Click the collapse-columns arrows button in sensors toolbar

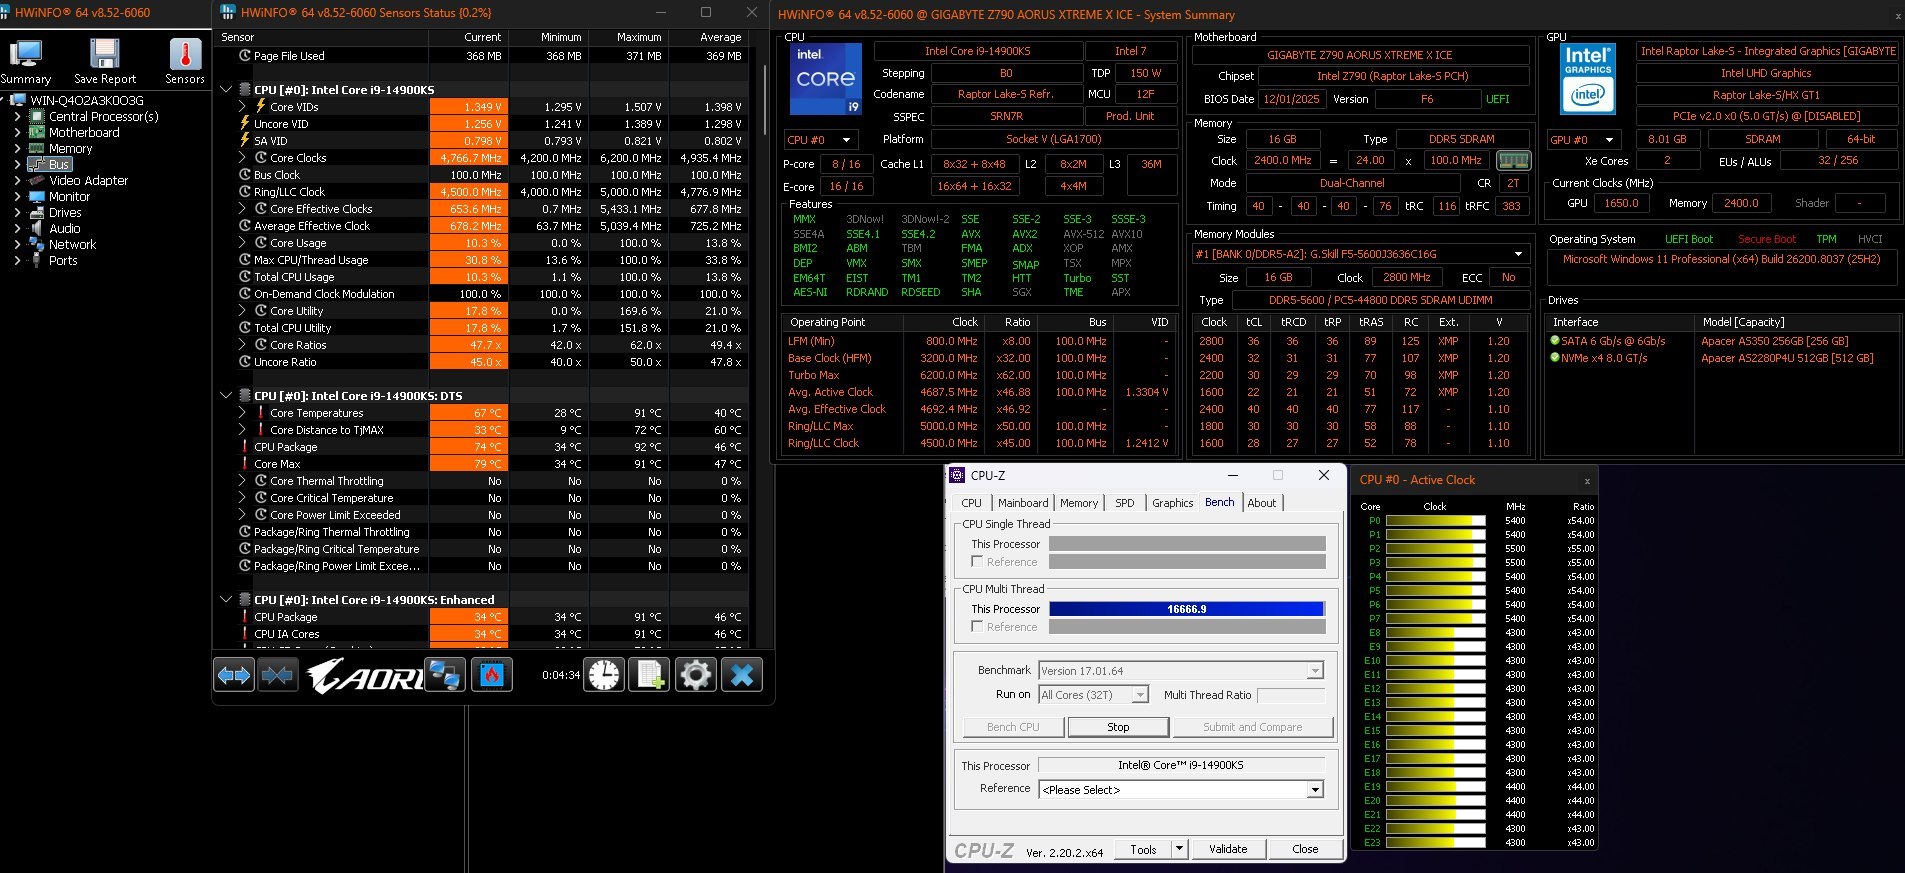(277, 676)
